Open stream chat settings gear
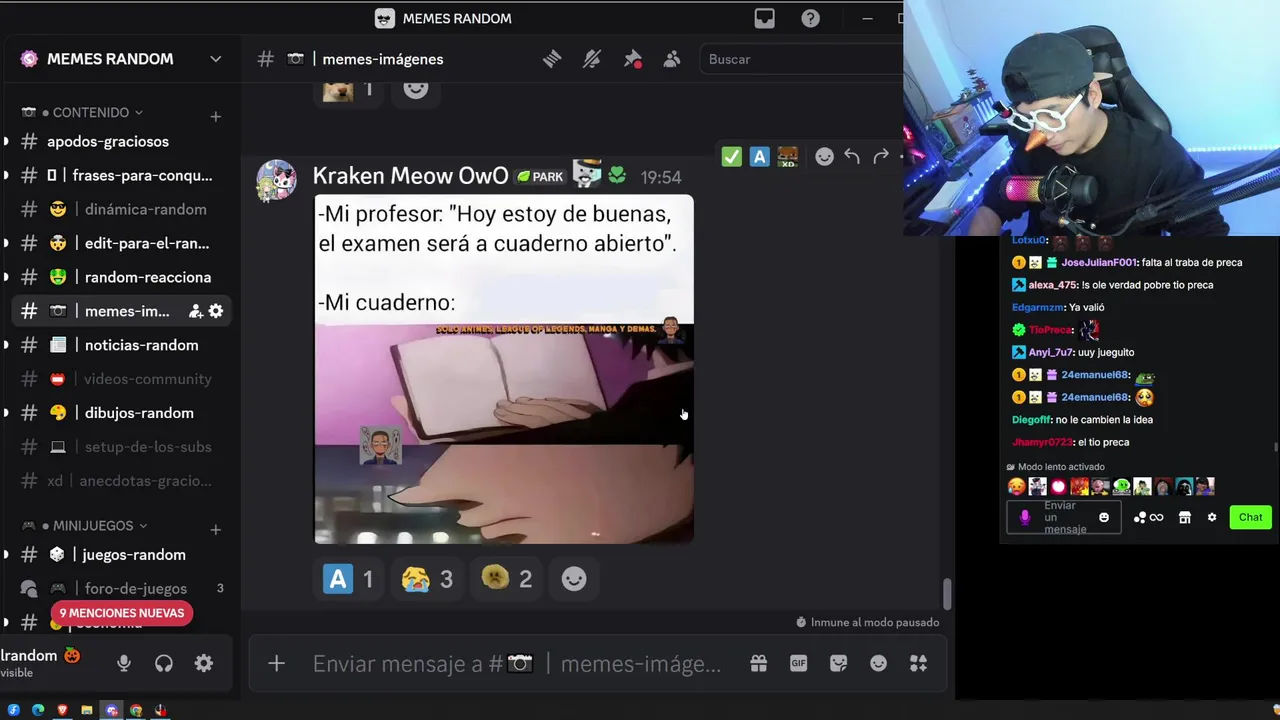1280x720 pixels. 1212,517
